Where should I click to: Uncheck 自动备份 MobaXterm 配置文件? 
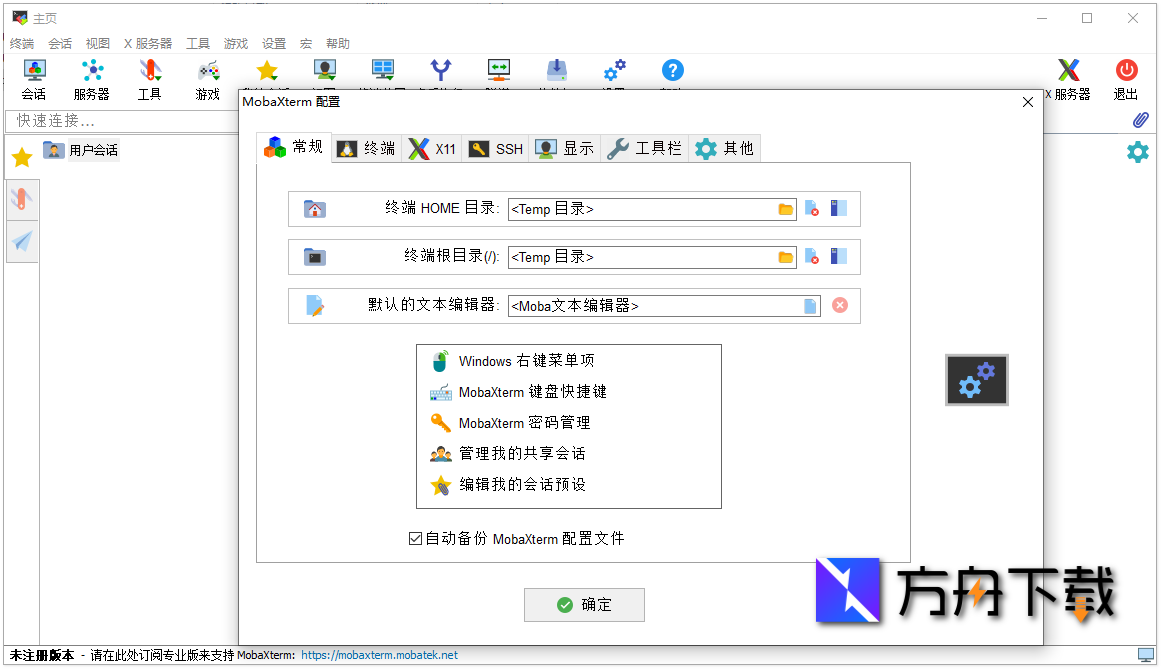(414, 538)
